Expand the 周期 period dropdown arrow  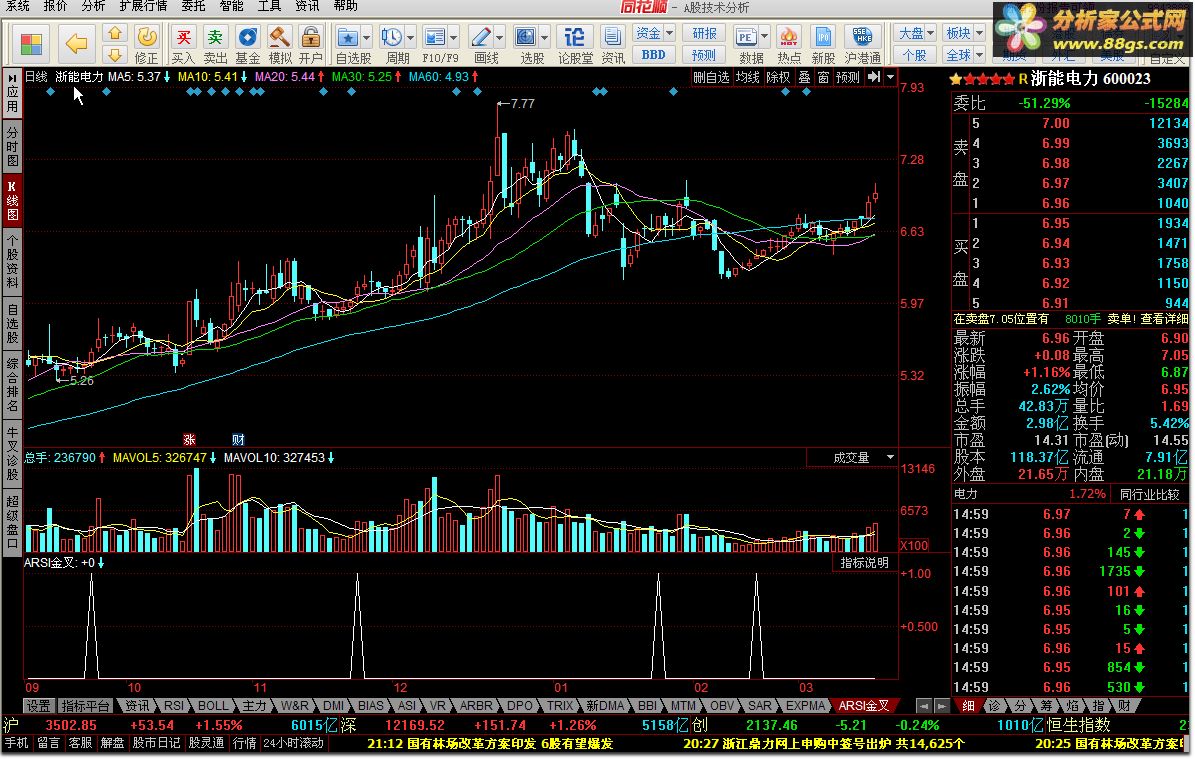[411, 37]
